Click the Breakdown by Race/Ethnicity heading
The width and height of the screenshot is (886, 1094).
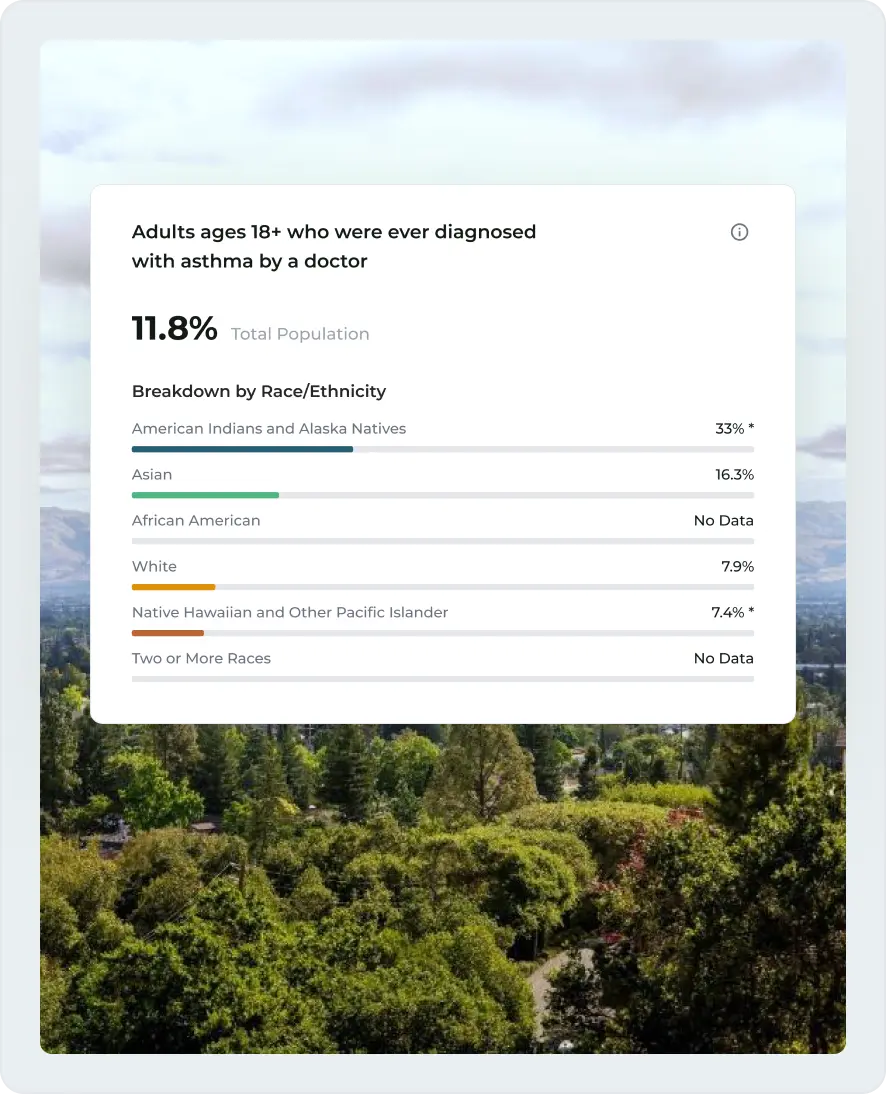259,391
